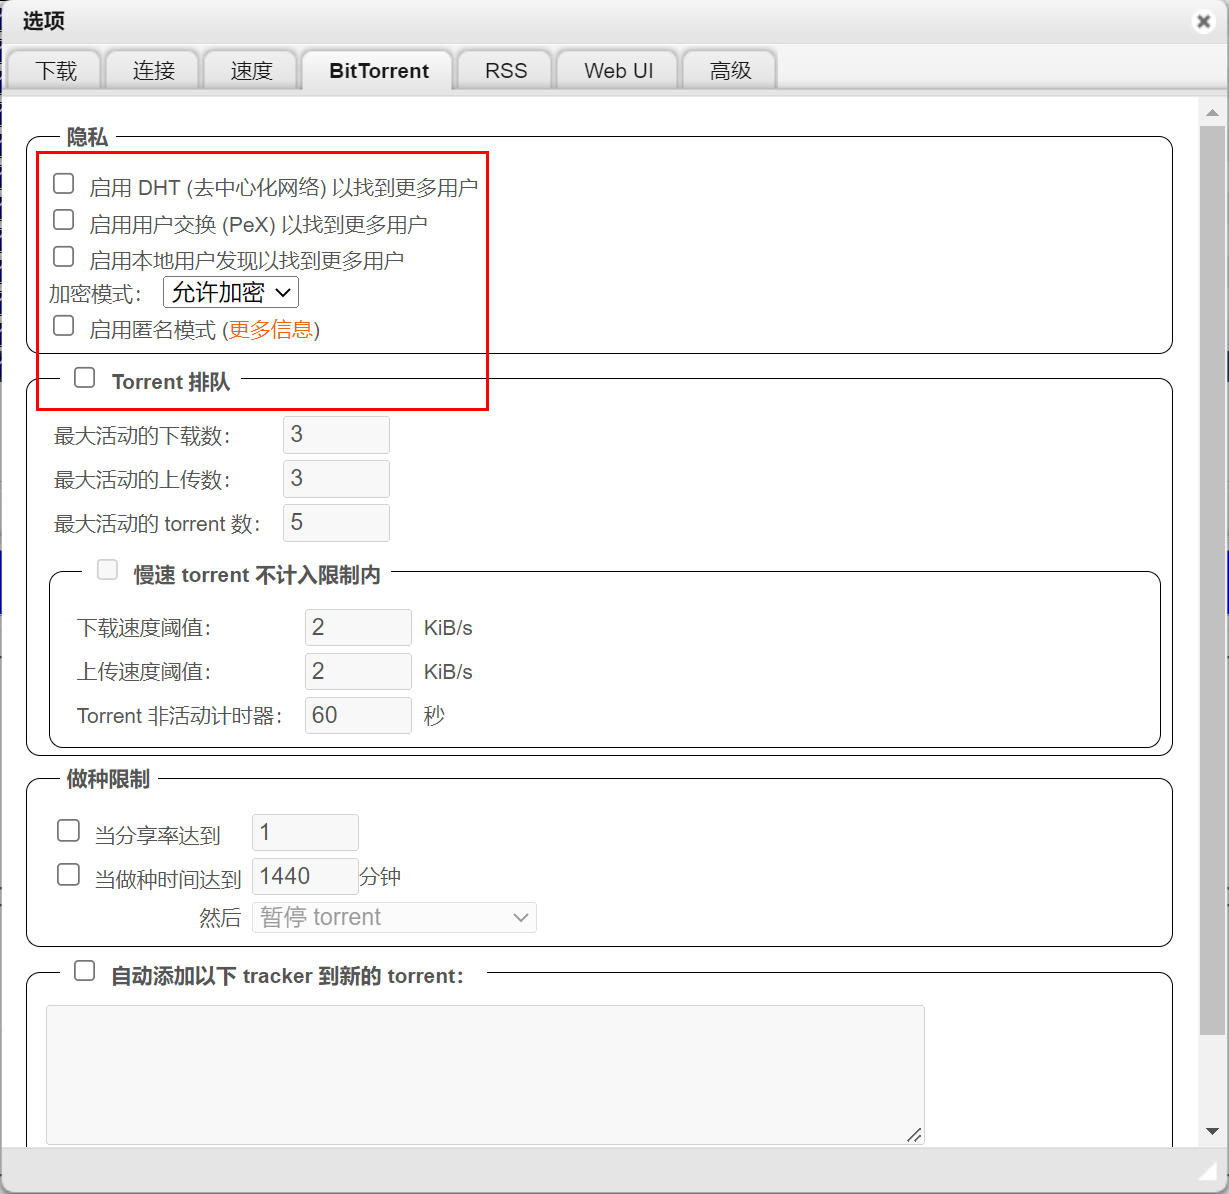Toggle 自动添加以下 tracker checkbox
1229x1194 pixels.
85,971
